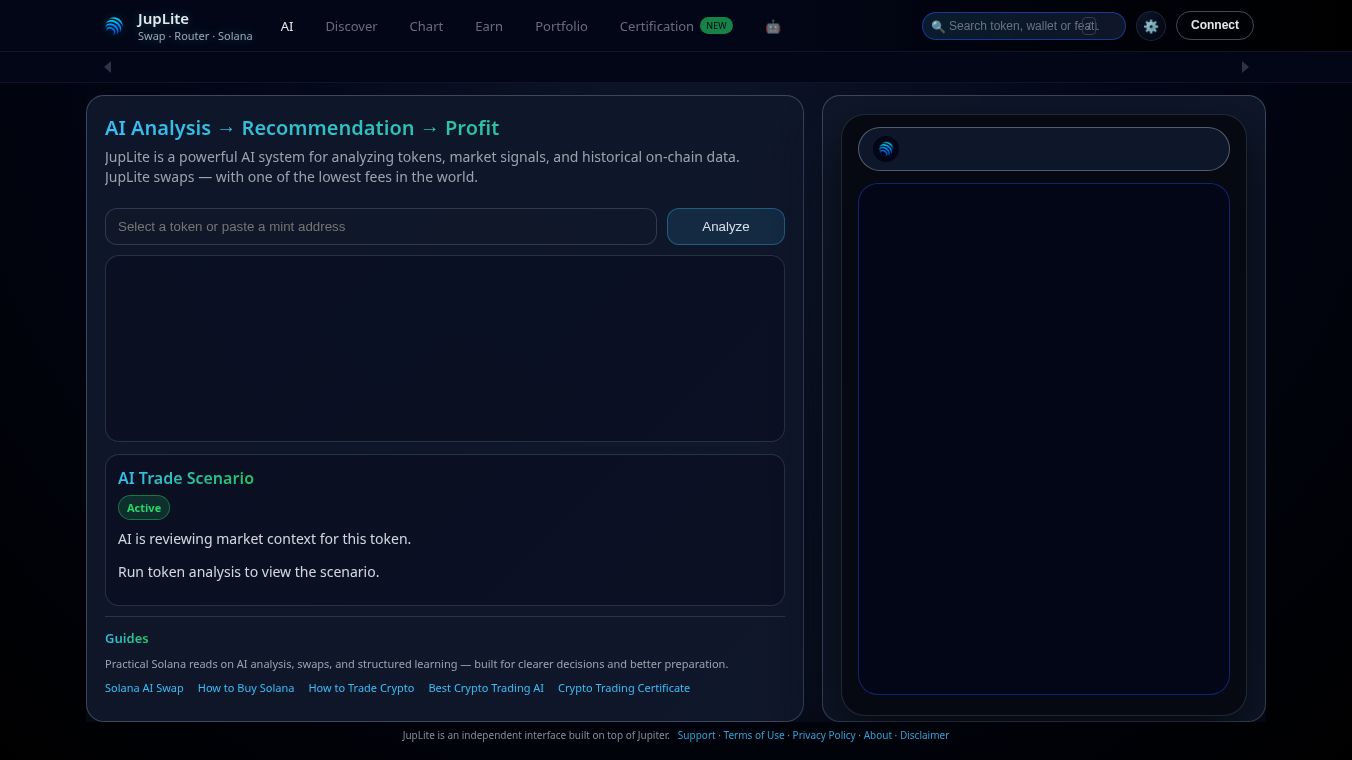The image size is (1352, 760).
Task: Open the robot icon in navigation bar
Action: click(x=773, y=27)
